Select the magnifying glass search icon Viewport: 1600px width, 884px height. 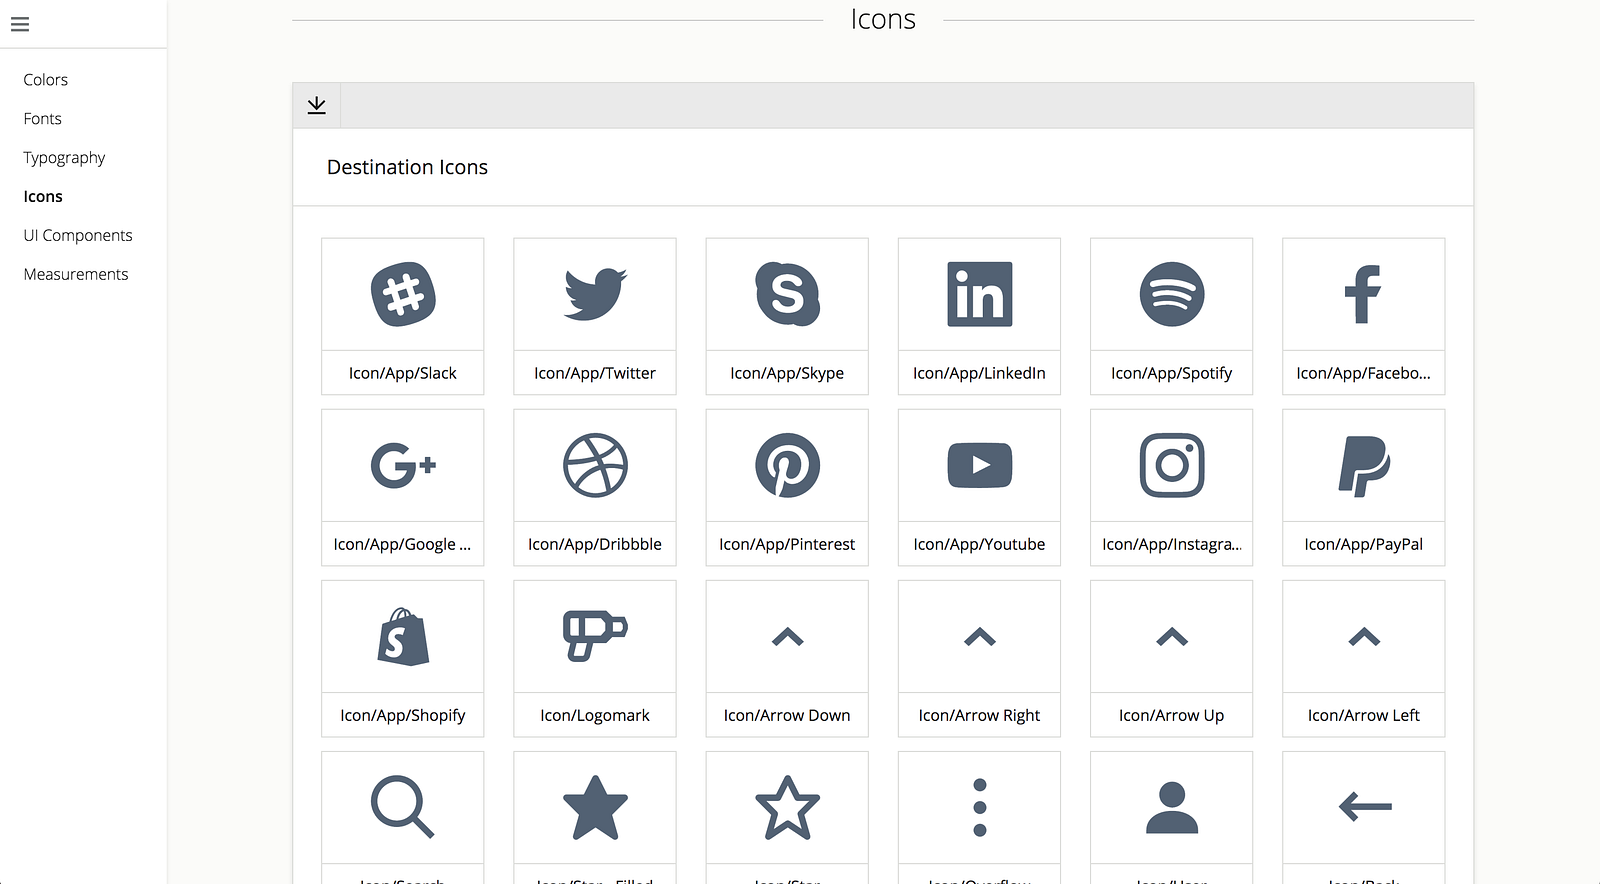pos(403,806)
